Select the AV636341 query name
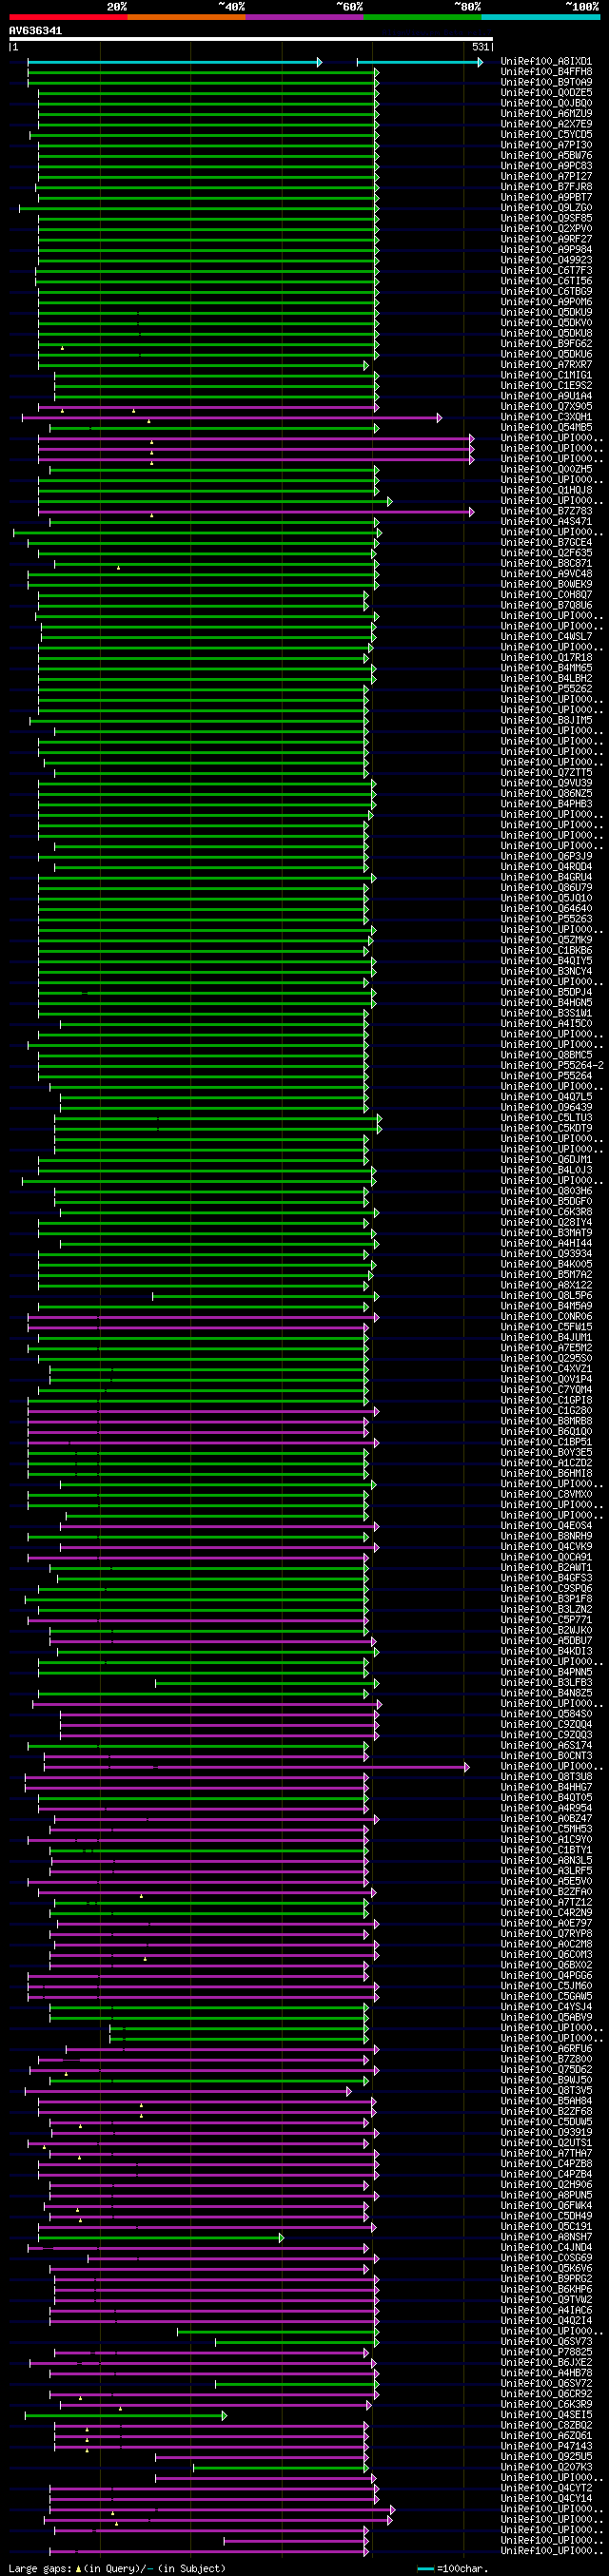This screenshot has height=2576, width=609. coord(35,31)
